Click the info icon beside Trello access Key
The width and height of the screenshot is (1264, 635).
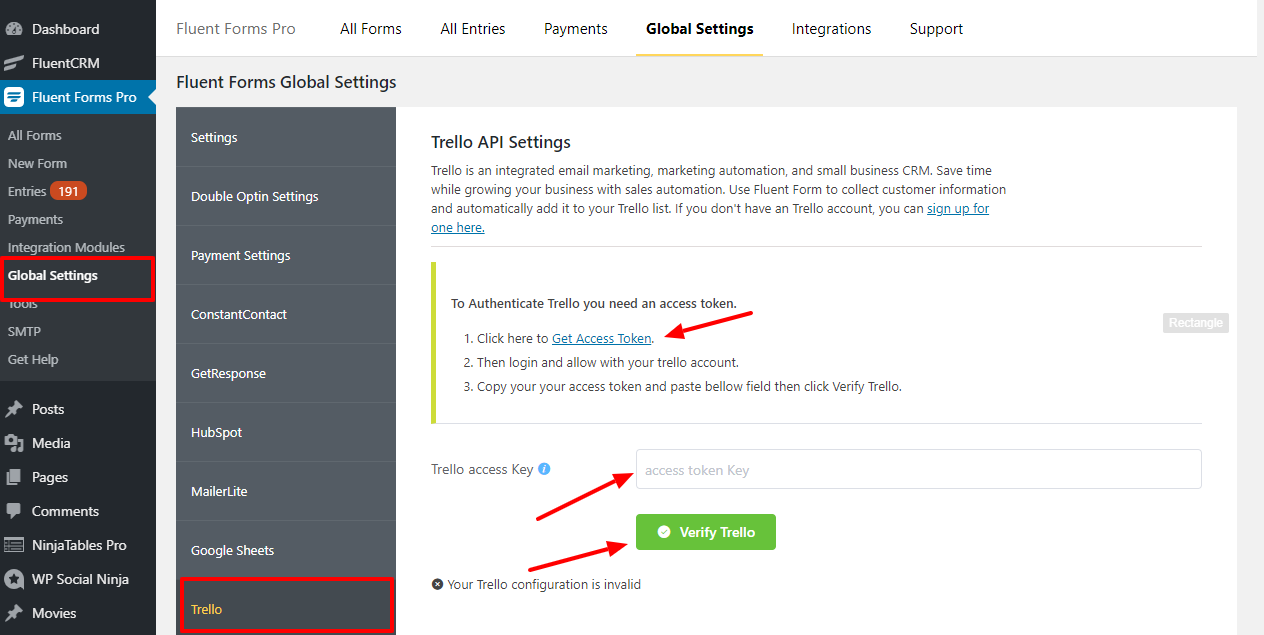[544, 468]
